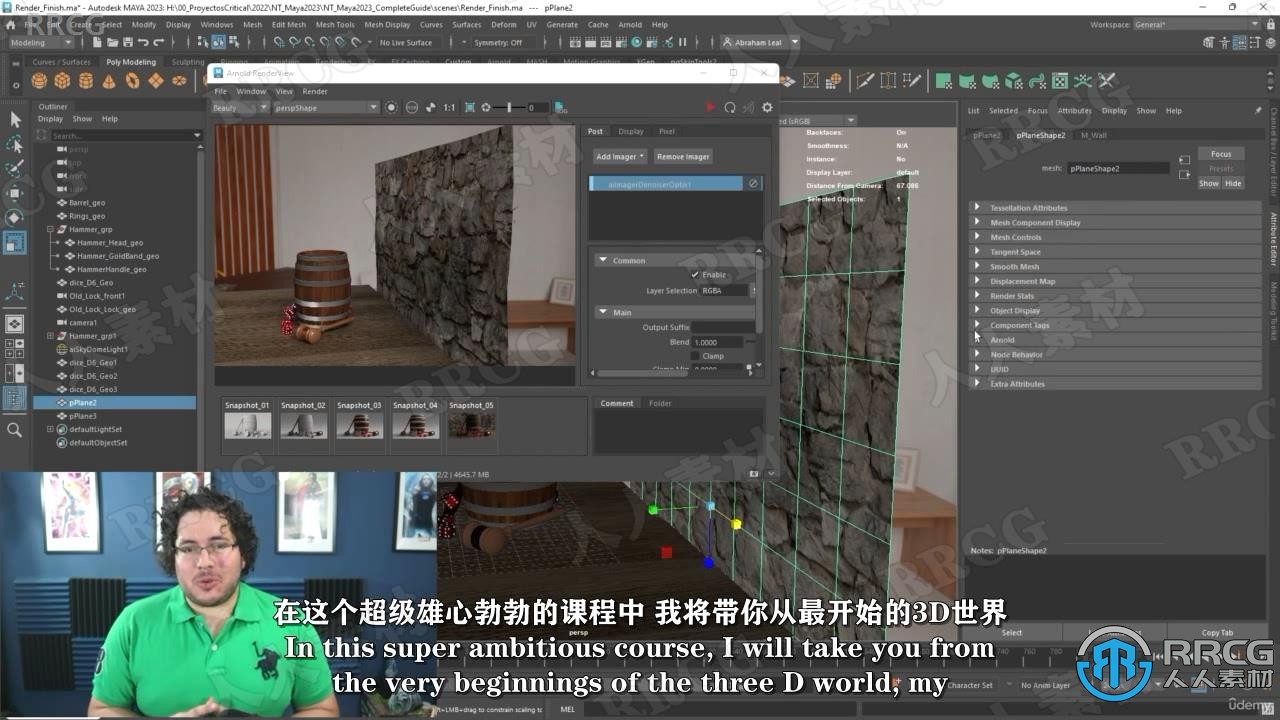The width and height of the screenshot is (1280, 720).
Task: Toggle the Enable checkbox in Common section
Action: [695, 274]
